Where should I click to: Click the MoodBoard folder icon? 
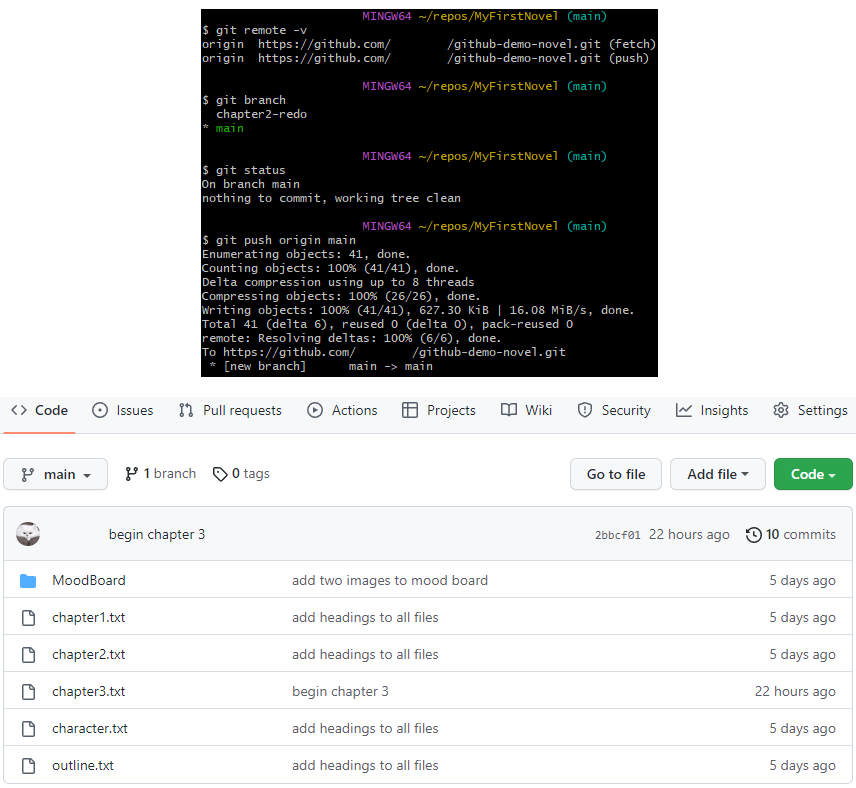click(28, 580)
